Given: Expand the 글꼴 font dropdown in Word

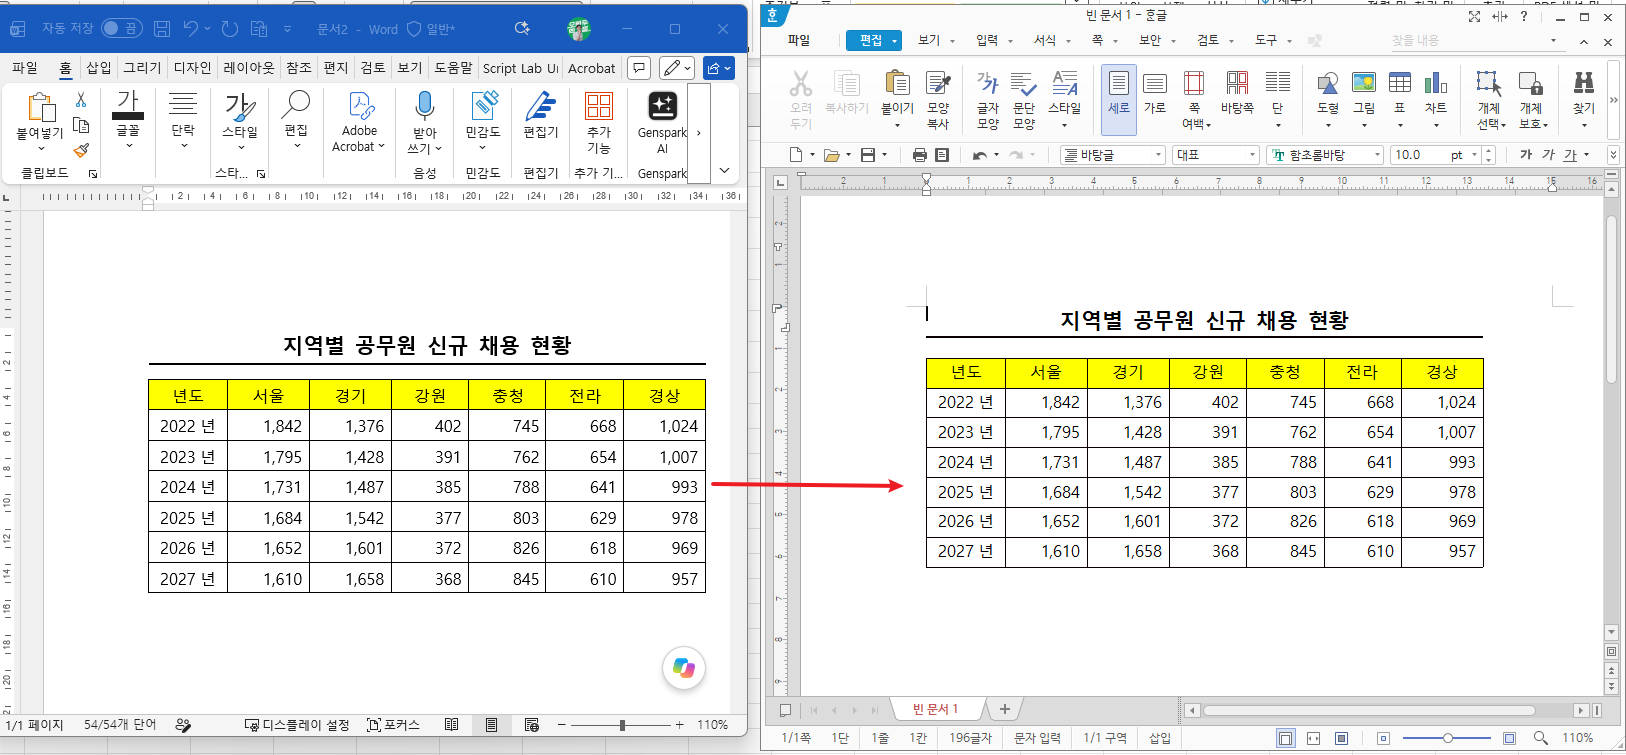Looking at the screenshot, I should point(129,146).
